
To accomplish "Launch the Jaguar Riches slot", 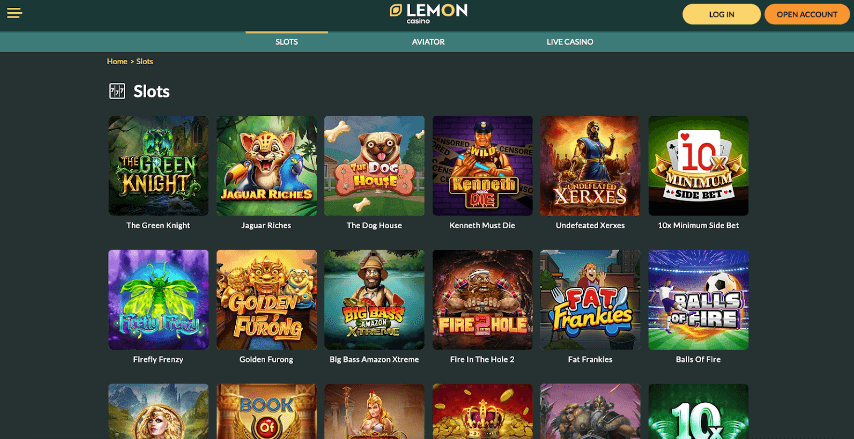I will click(x=266, y=166).
